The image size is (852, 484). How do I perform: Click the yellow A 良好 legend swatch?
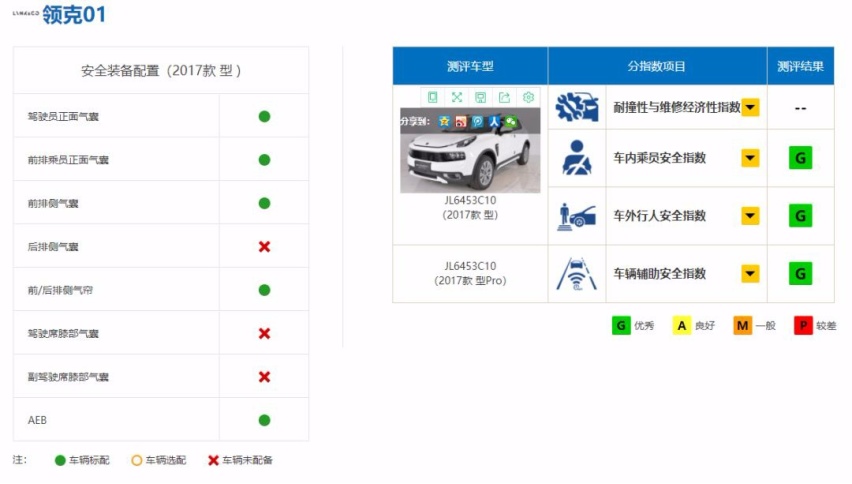[682, 325]
